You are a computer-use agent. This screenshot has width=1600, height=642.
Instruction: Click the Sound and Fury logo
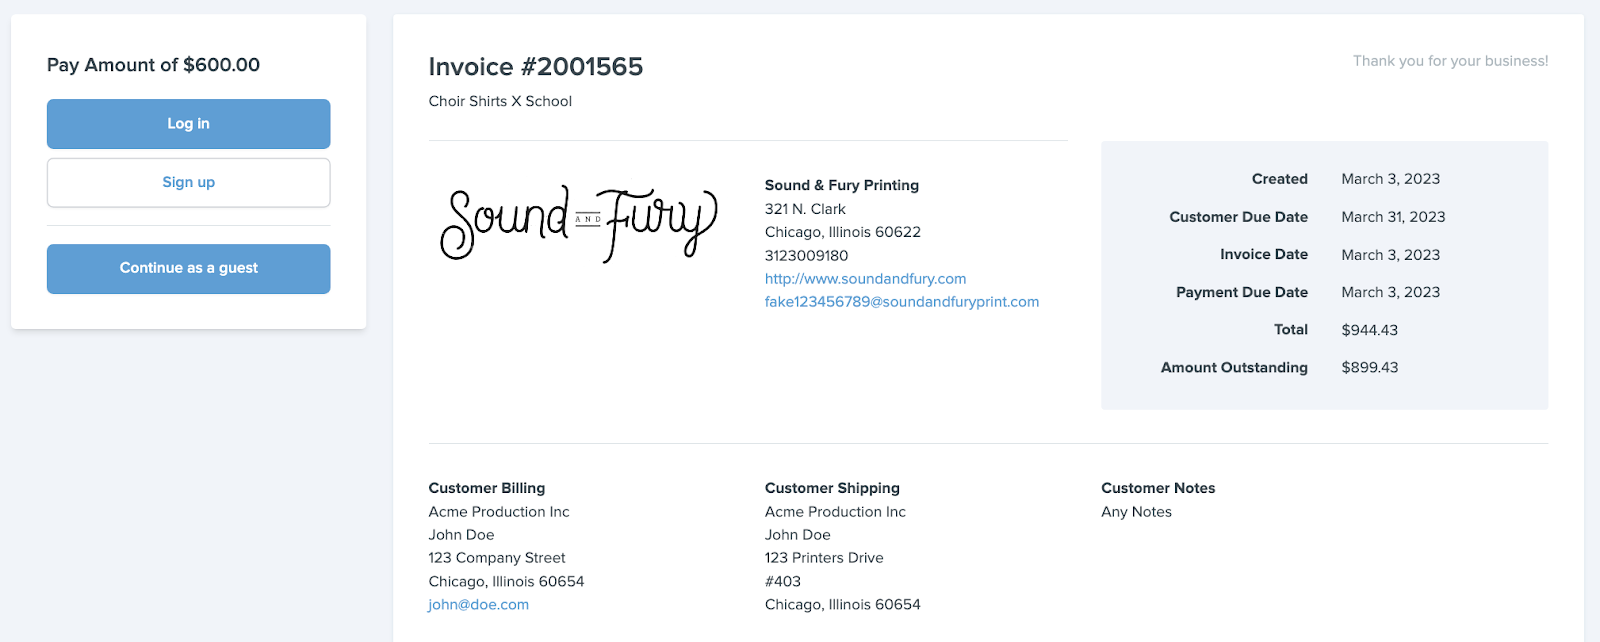[x=578, y=223]
